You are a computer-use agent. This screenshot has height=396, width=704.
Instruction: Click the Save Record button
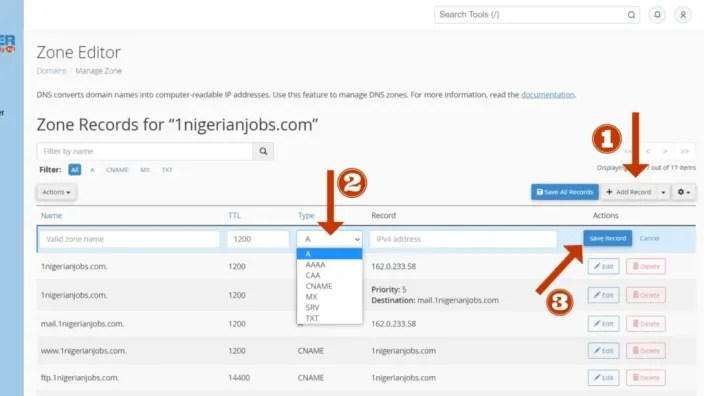tap(607, 238)
